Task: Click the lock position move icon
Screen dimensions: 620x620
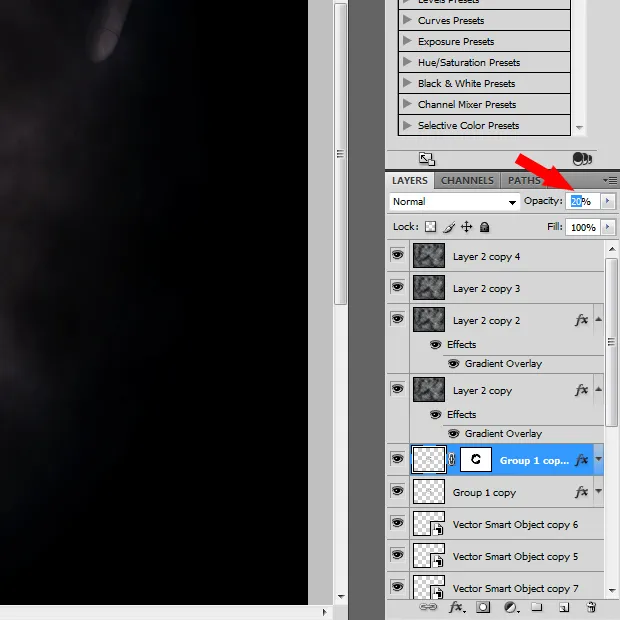Action: [466, 227]
